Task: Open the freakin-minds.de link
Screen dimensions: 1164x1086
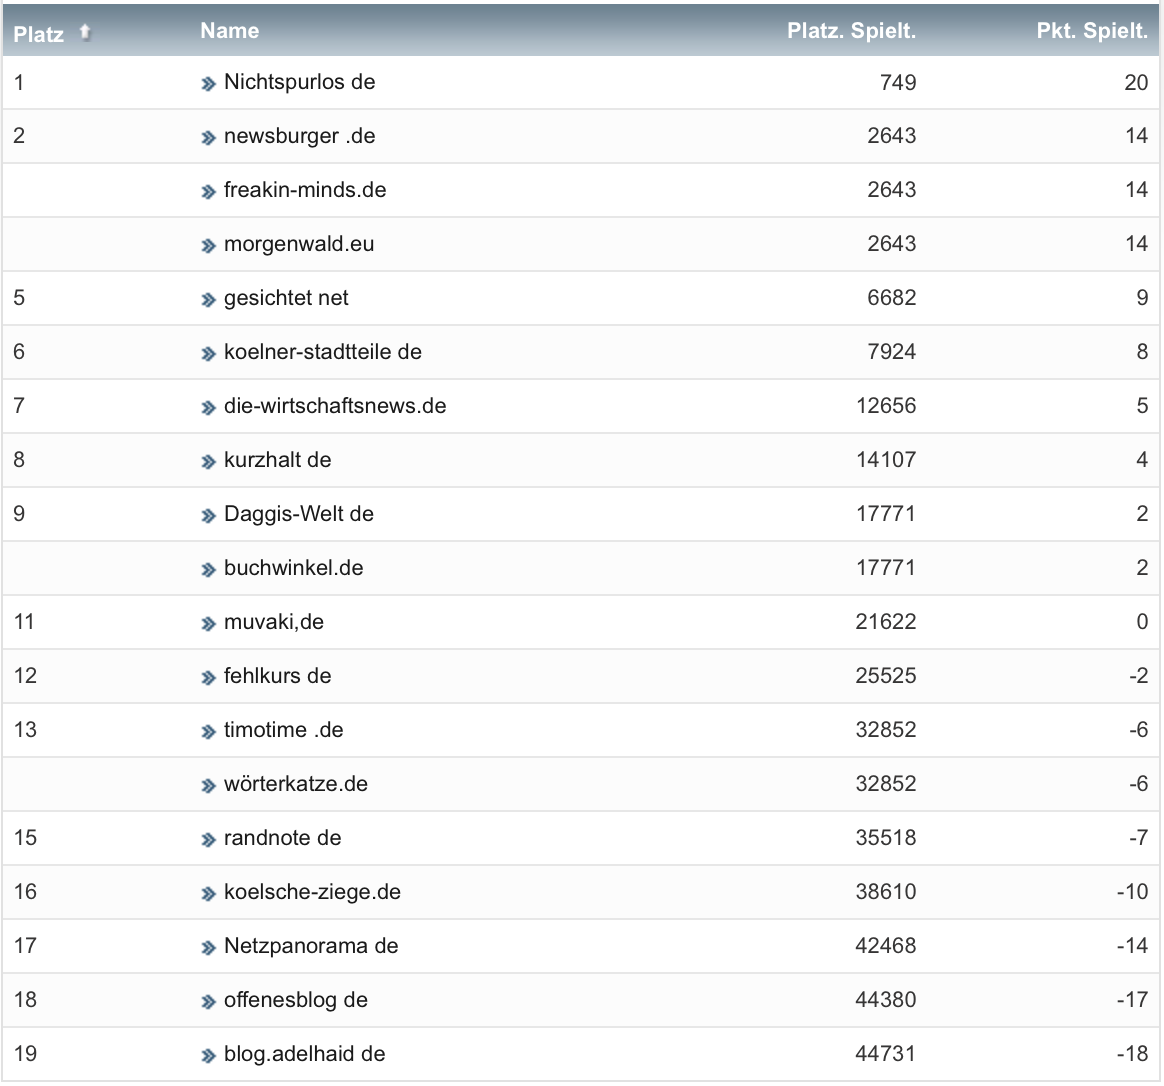Action: click(x=305, y=190)
